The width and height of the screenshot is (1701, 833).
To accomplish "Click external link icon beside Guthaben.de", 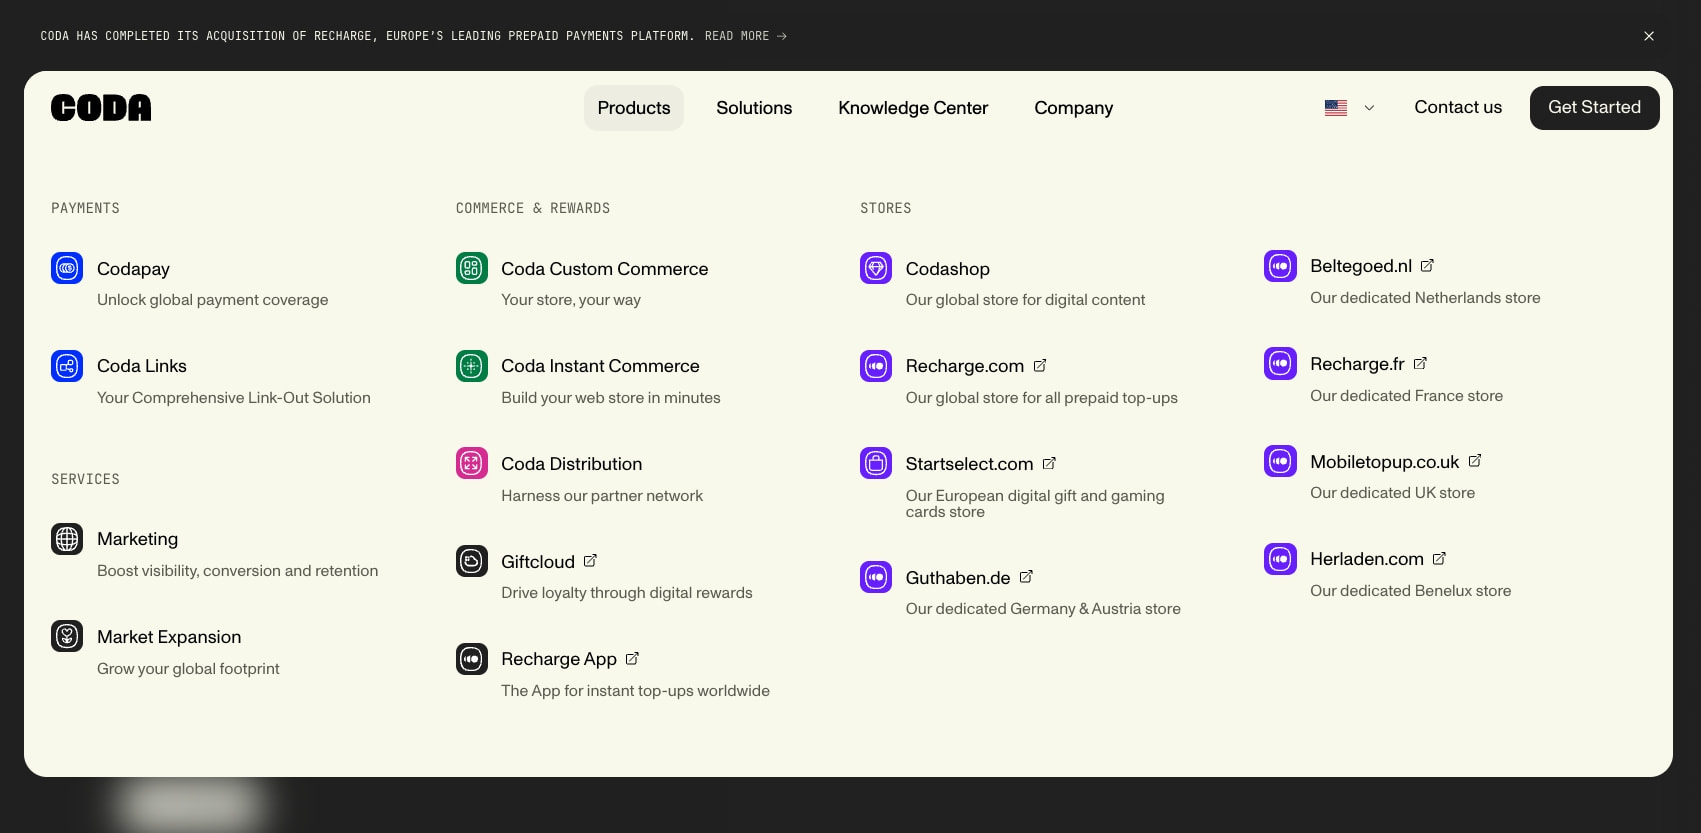I will point(1026,577).
